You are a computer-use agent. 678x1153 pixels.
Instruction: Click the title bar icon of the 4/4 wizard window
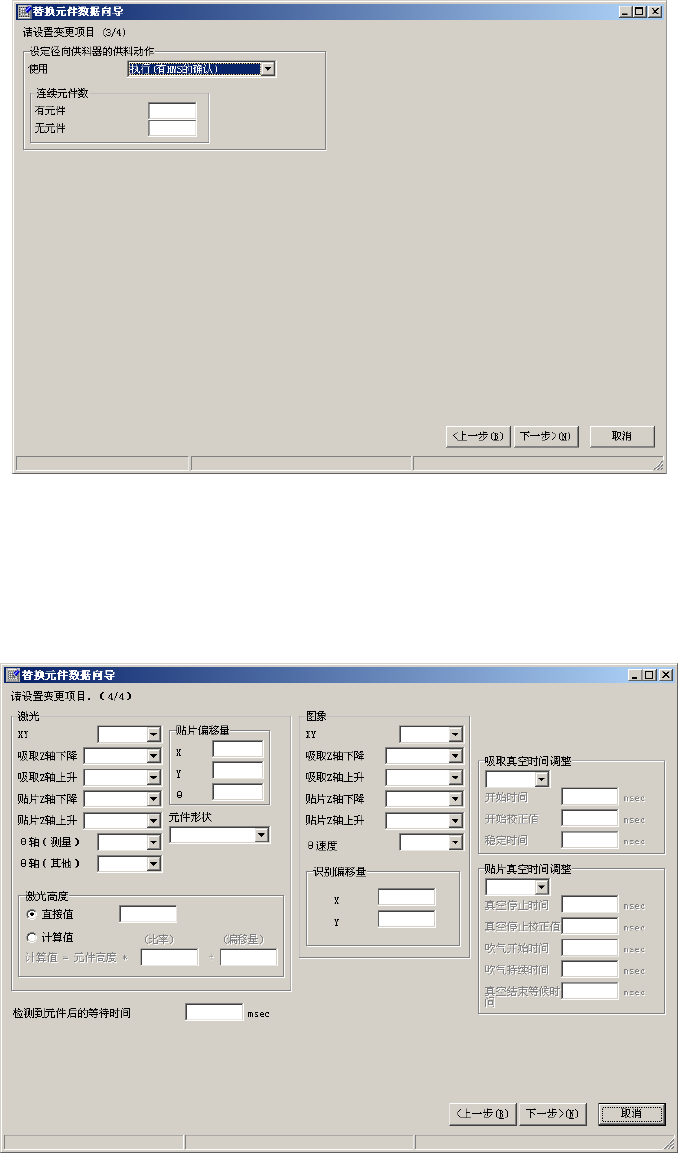(x=13, y=674)
